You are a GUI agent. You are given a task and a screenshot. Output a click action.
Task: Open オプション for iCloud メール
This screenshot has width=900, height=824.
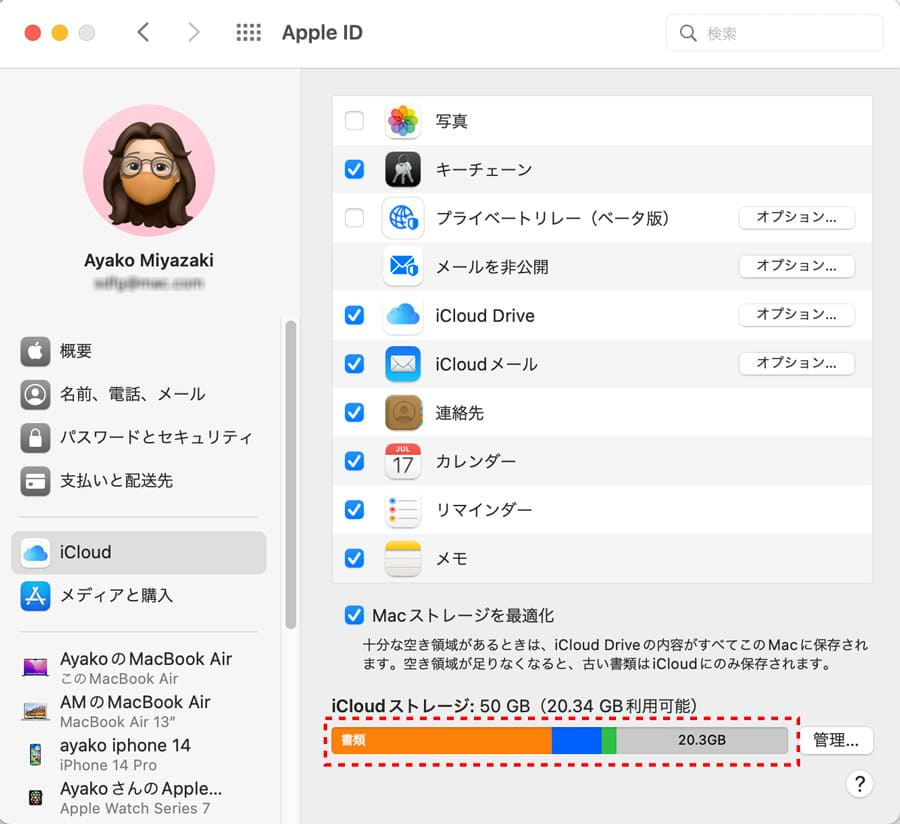[797, 363]
